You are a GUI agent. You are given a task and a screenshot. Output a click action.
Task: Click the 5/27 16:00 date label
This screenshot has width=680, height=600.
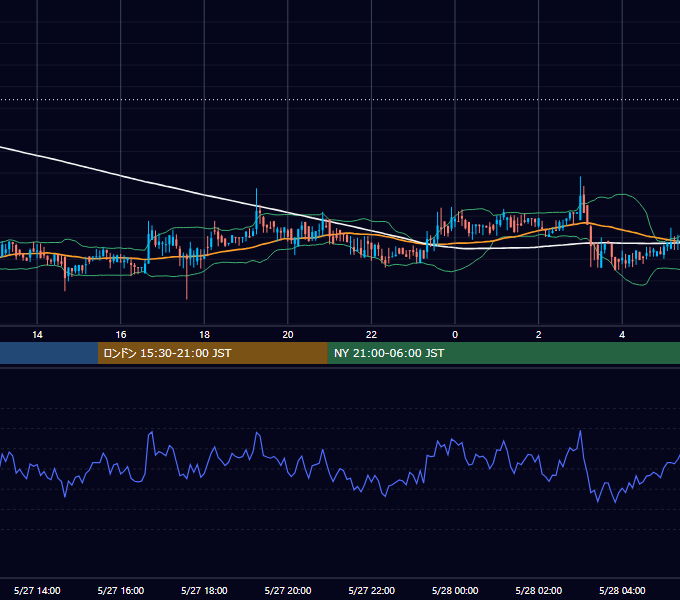point(121,590)
